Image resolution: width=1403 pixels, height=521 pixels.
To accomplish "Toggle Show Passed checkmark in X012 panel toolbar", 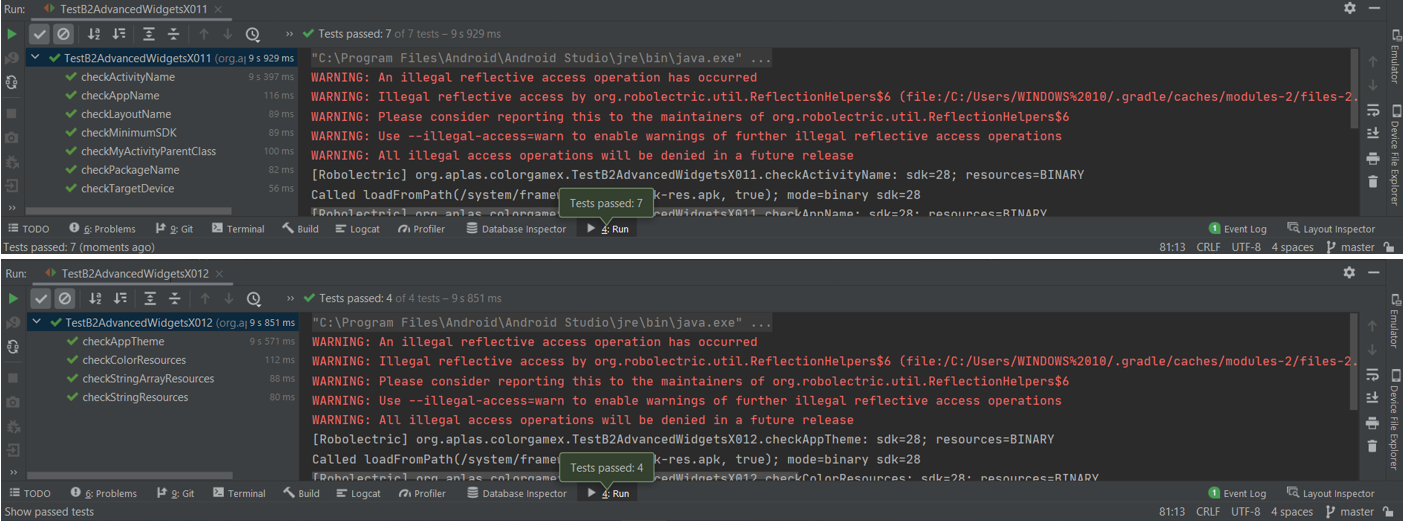I will 41,298.
